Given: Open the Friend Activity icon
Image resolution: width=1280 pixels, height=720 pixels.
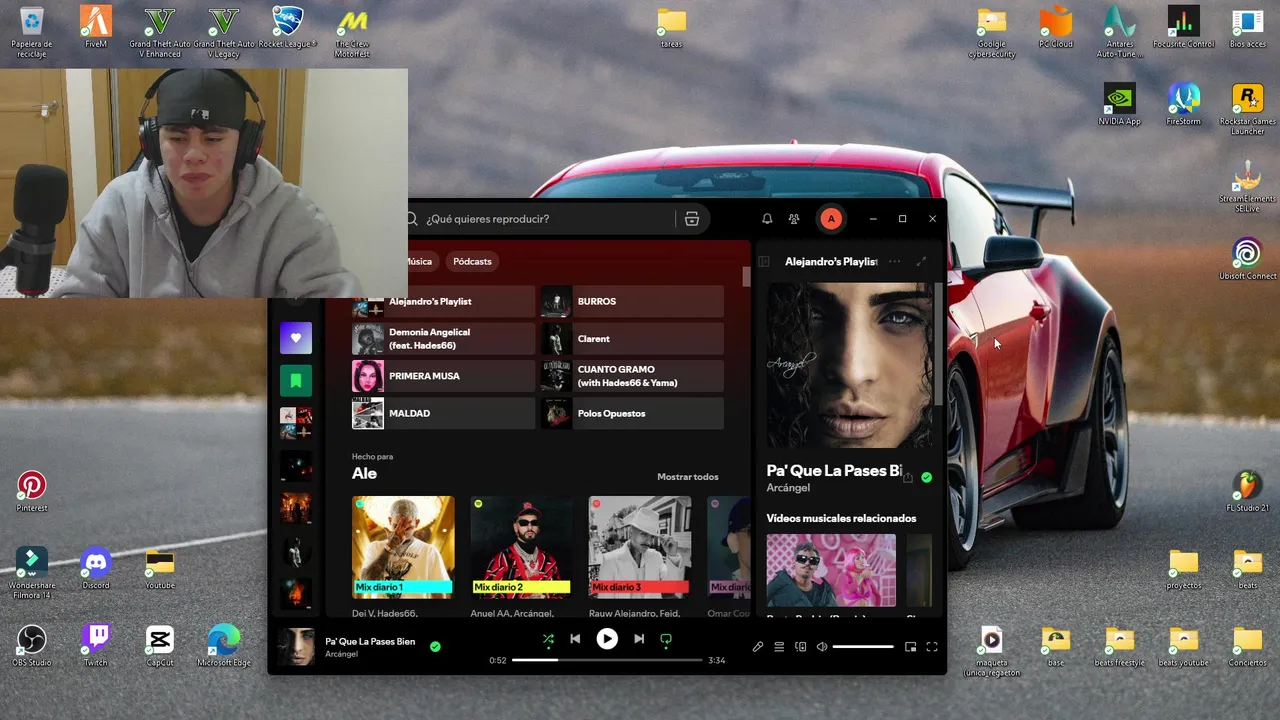Looking at the screenshot, I should pyautogui.click(x=794, y=219).
